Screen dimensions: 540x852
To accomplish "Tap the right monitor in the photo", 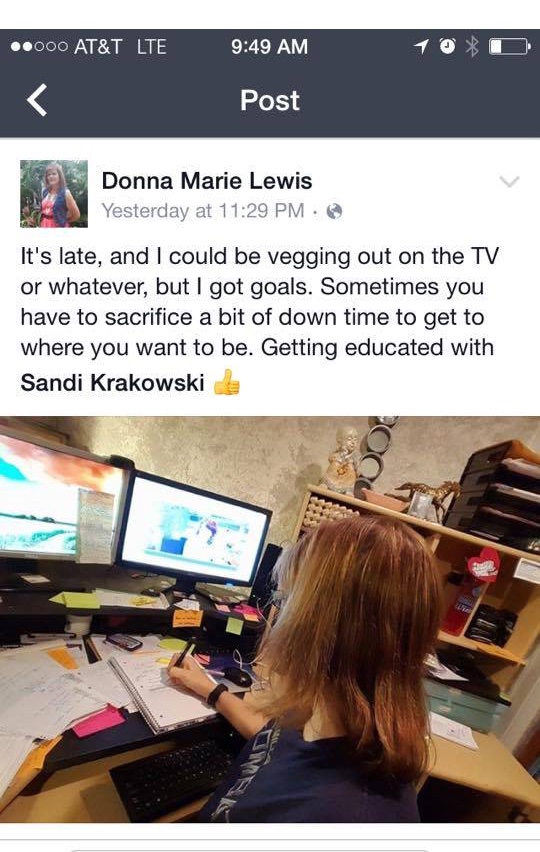I will coord(193,530).
